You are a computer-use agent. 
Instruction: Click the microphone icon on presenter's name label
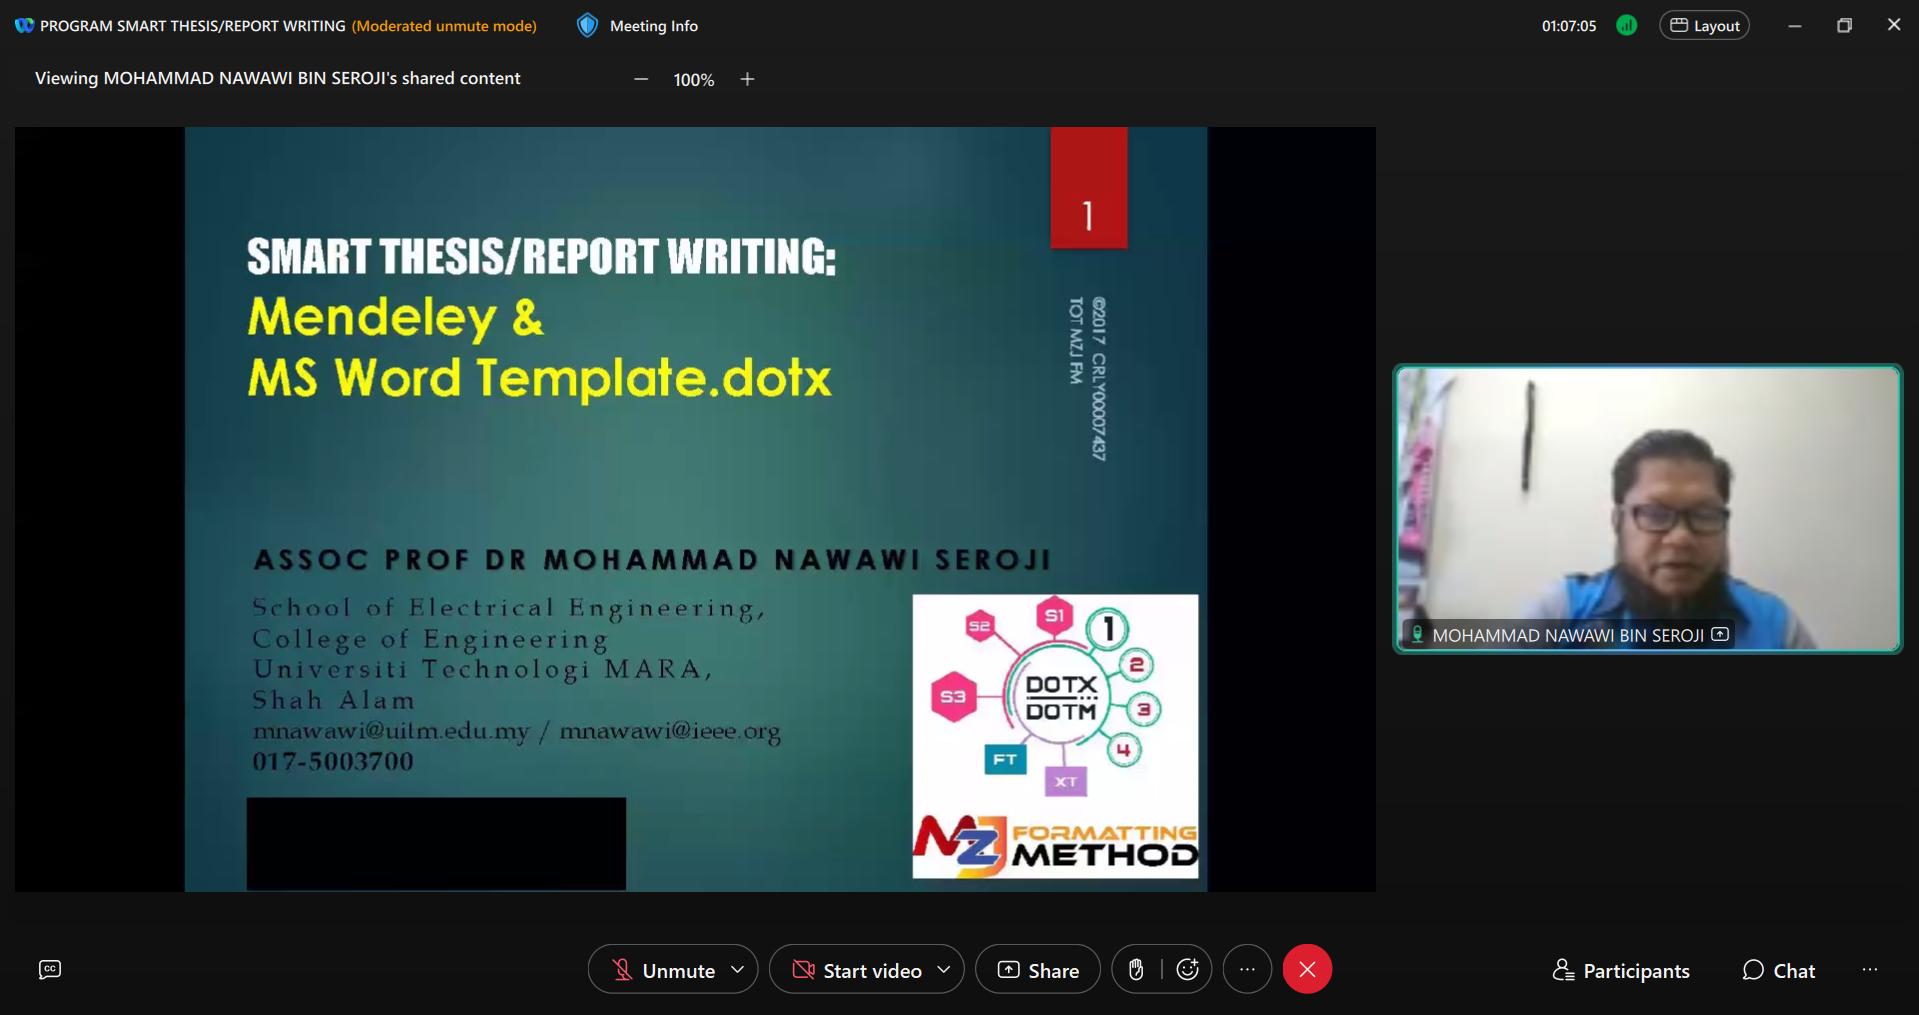point(1417,634)
